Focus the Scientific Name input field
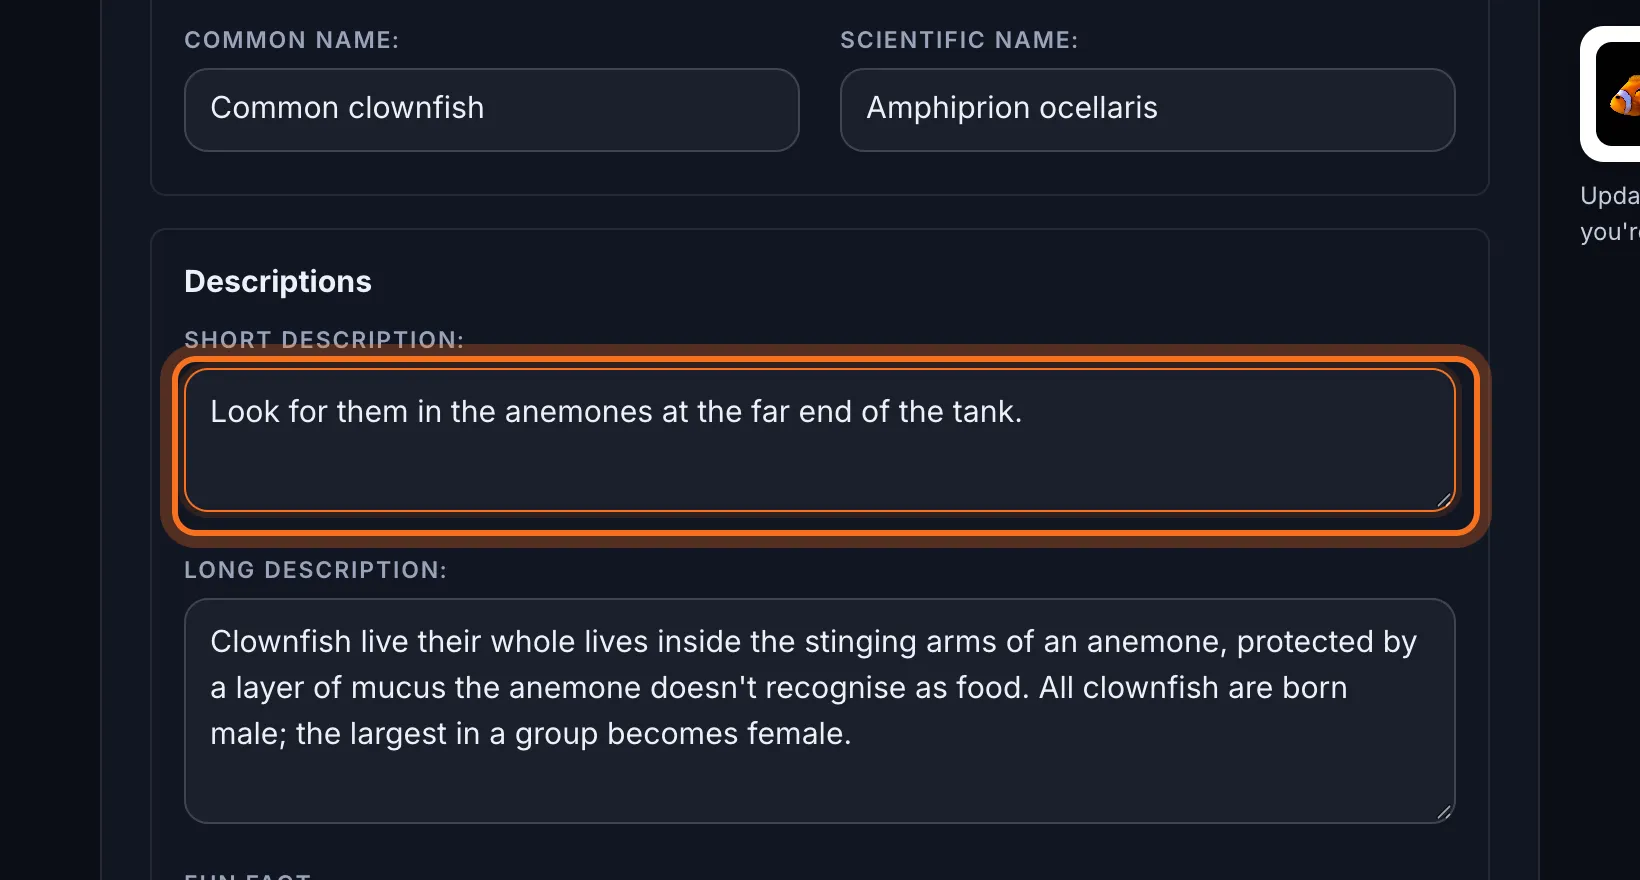The width and height of the screenshot is (1640, 880). 1147,110
